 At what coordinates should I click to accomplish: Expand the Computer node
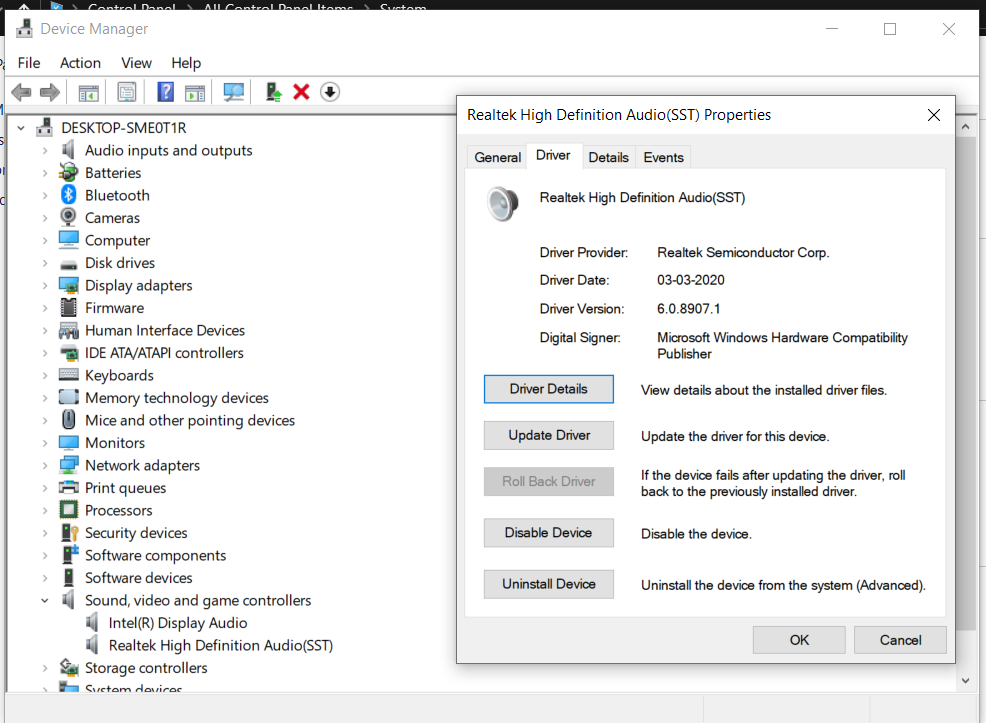point(45,240)
